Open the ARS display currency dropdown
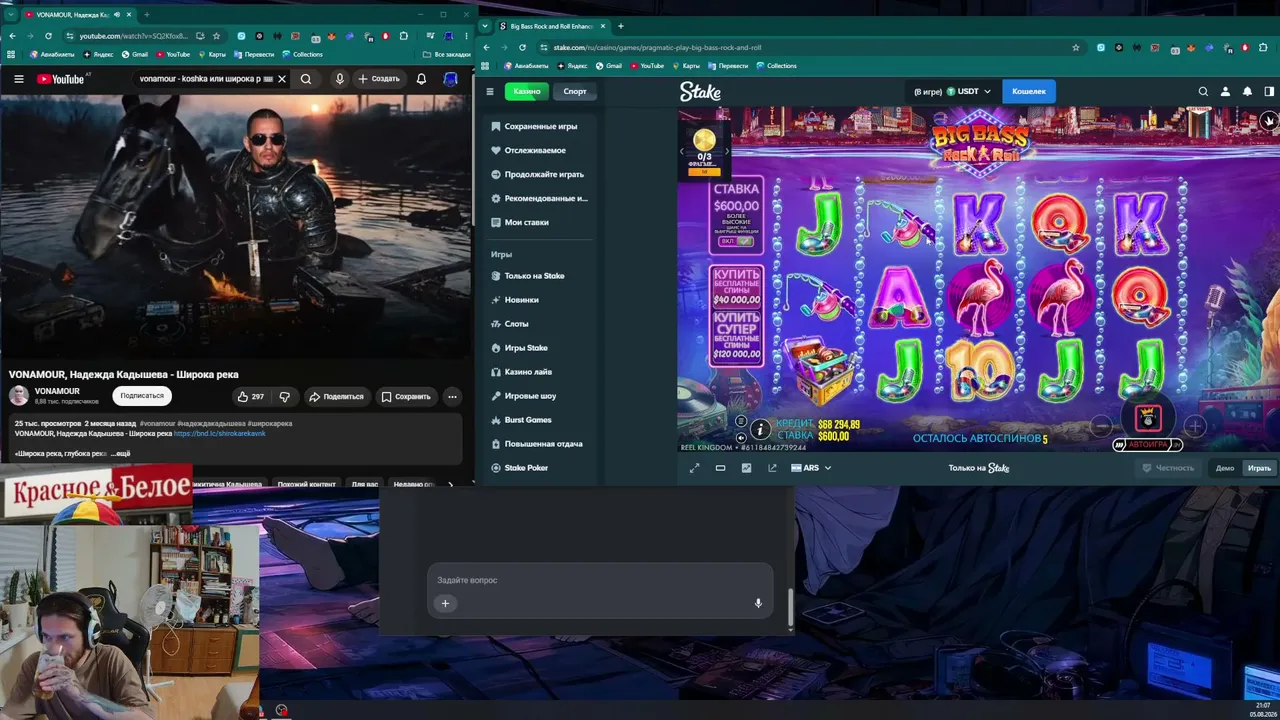 click(x=811, y=468)
